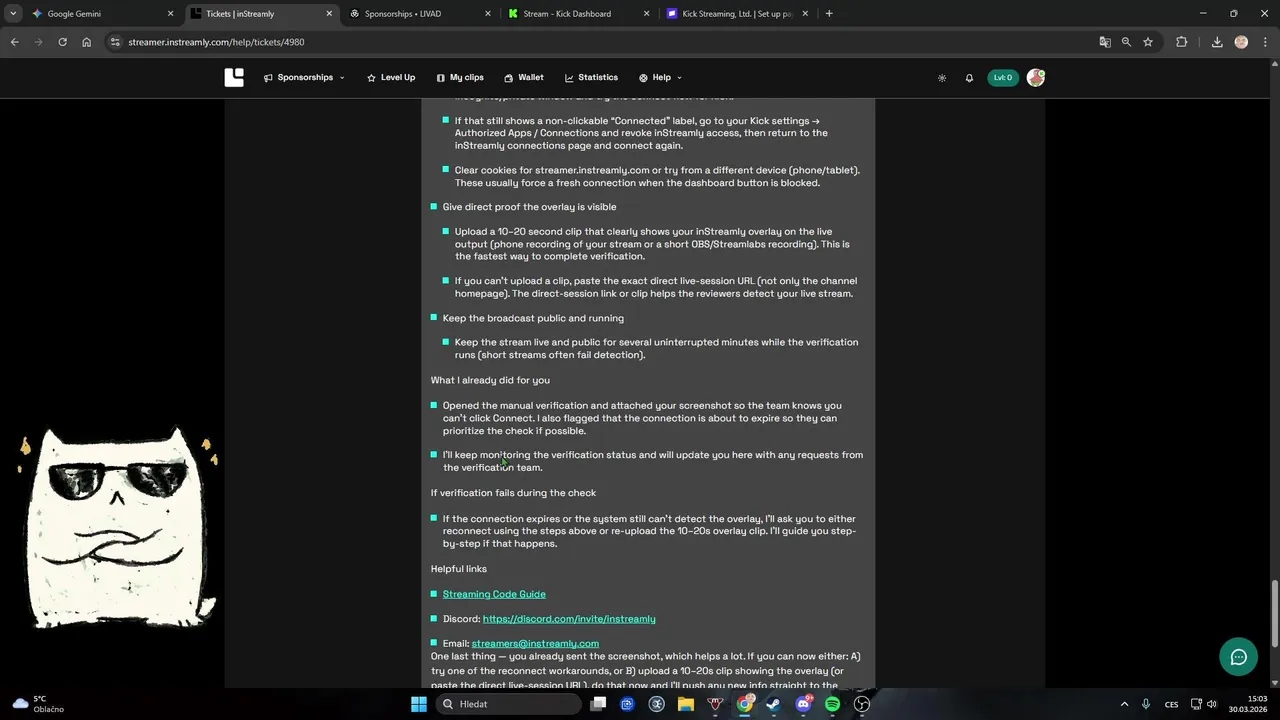Image resolution: width=1280 pixels, height=720 pixels.
Task: Expand the Help dropdown menu
Action: pos(660,78)
